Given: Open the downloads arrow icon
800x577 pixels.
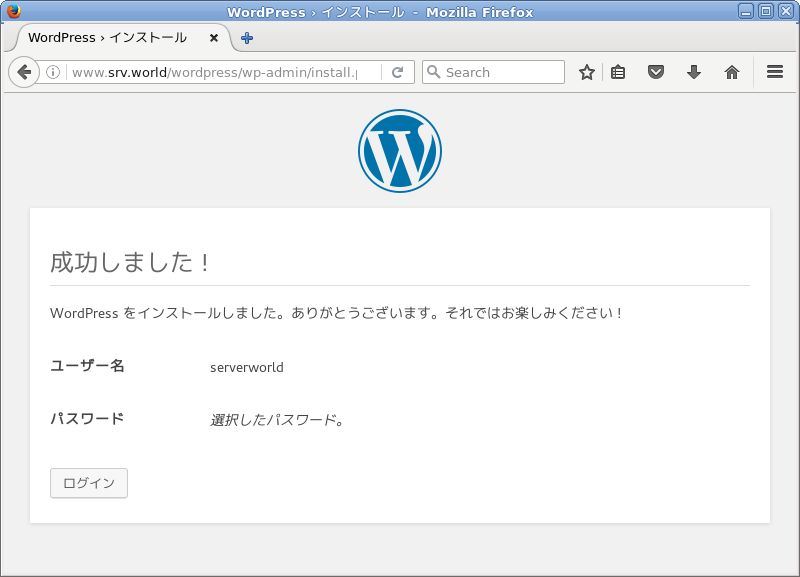Looking at the screenshot, I should click(x=693, y=72).
